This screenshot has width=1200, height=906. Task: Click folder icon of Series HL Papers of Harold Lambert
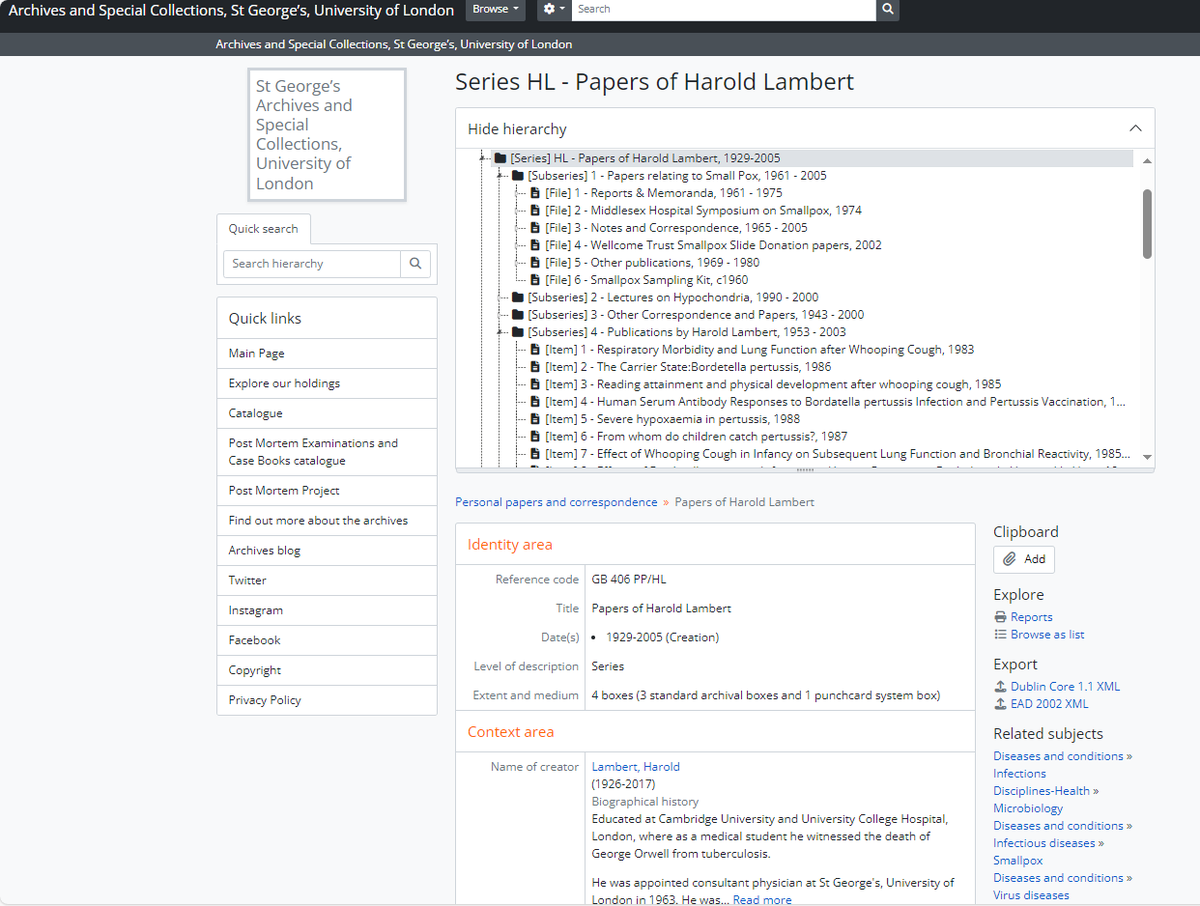coord(500,158)
